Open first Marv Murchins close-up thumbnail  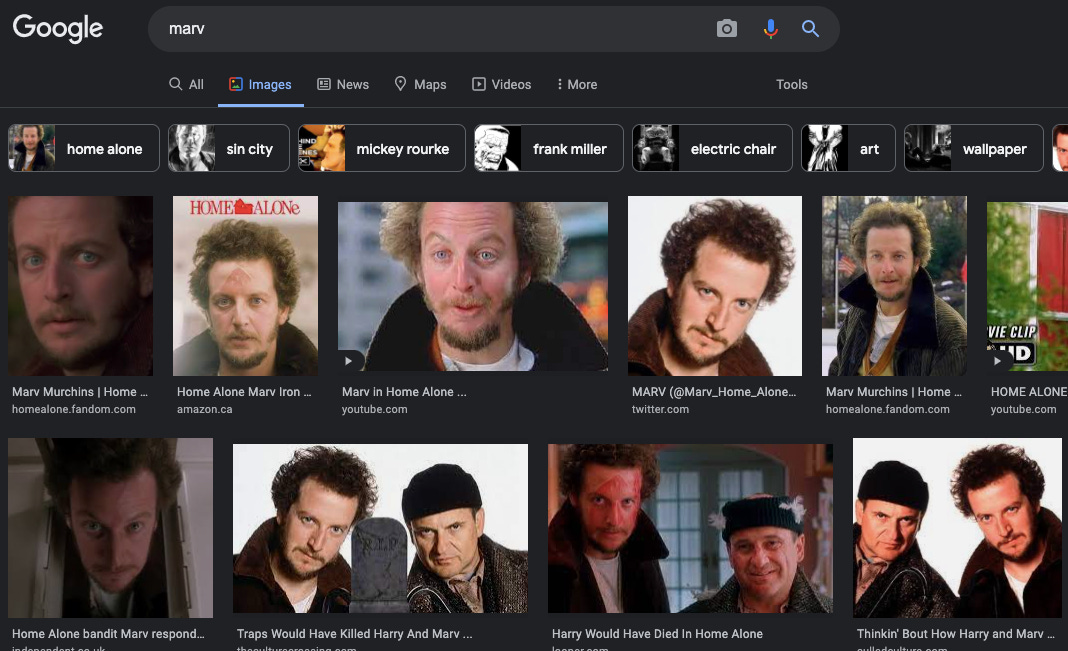(80, 286)
